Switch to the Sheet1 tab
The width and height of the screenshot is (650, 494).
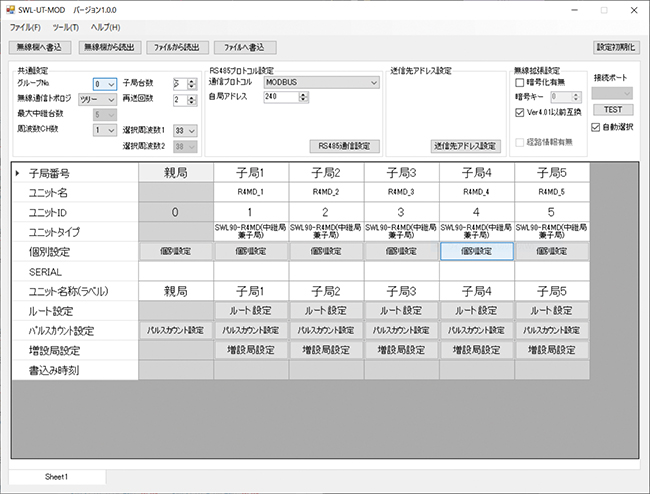[56, 477]
